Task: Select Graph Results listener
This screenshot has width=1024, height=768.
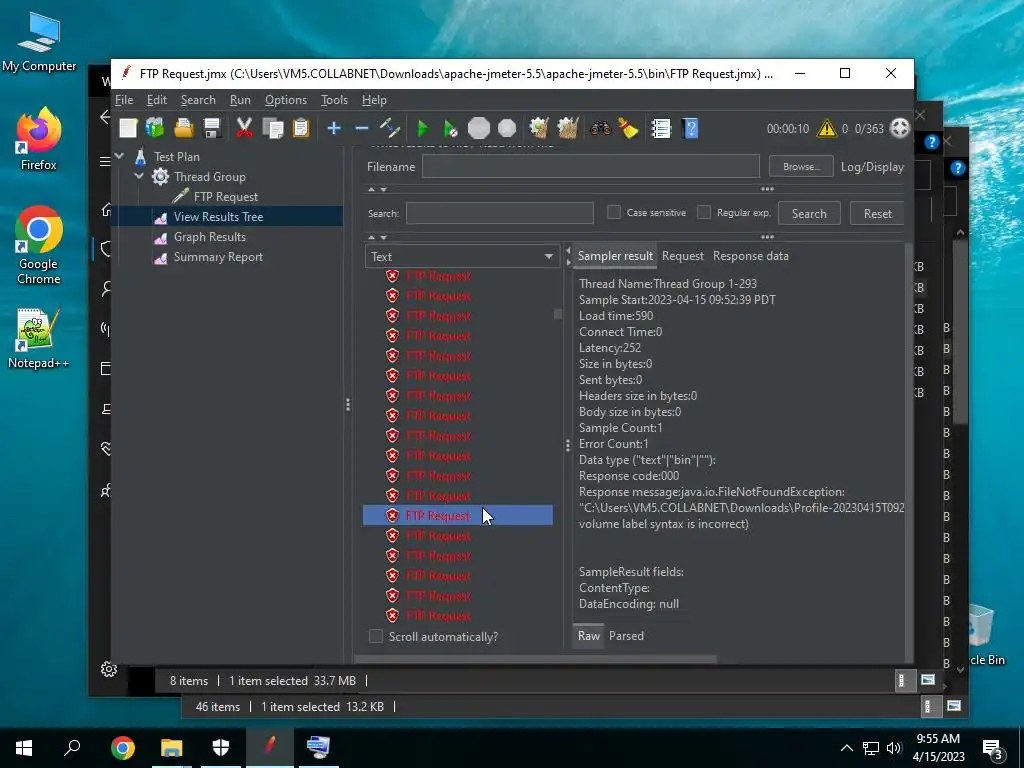Action: coord(209,237)
